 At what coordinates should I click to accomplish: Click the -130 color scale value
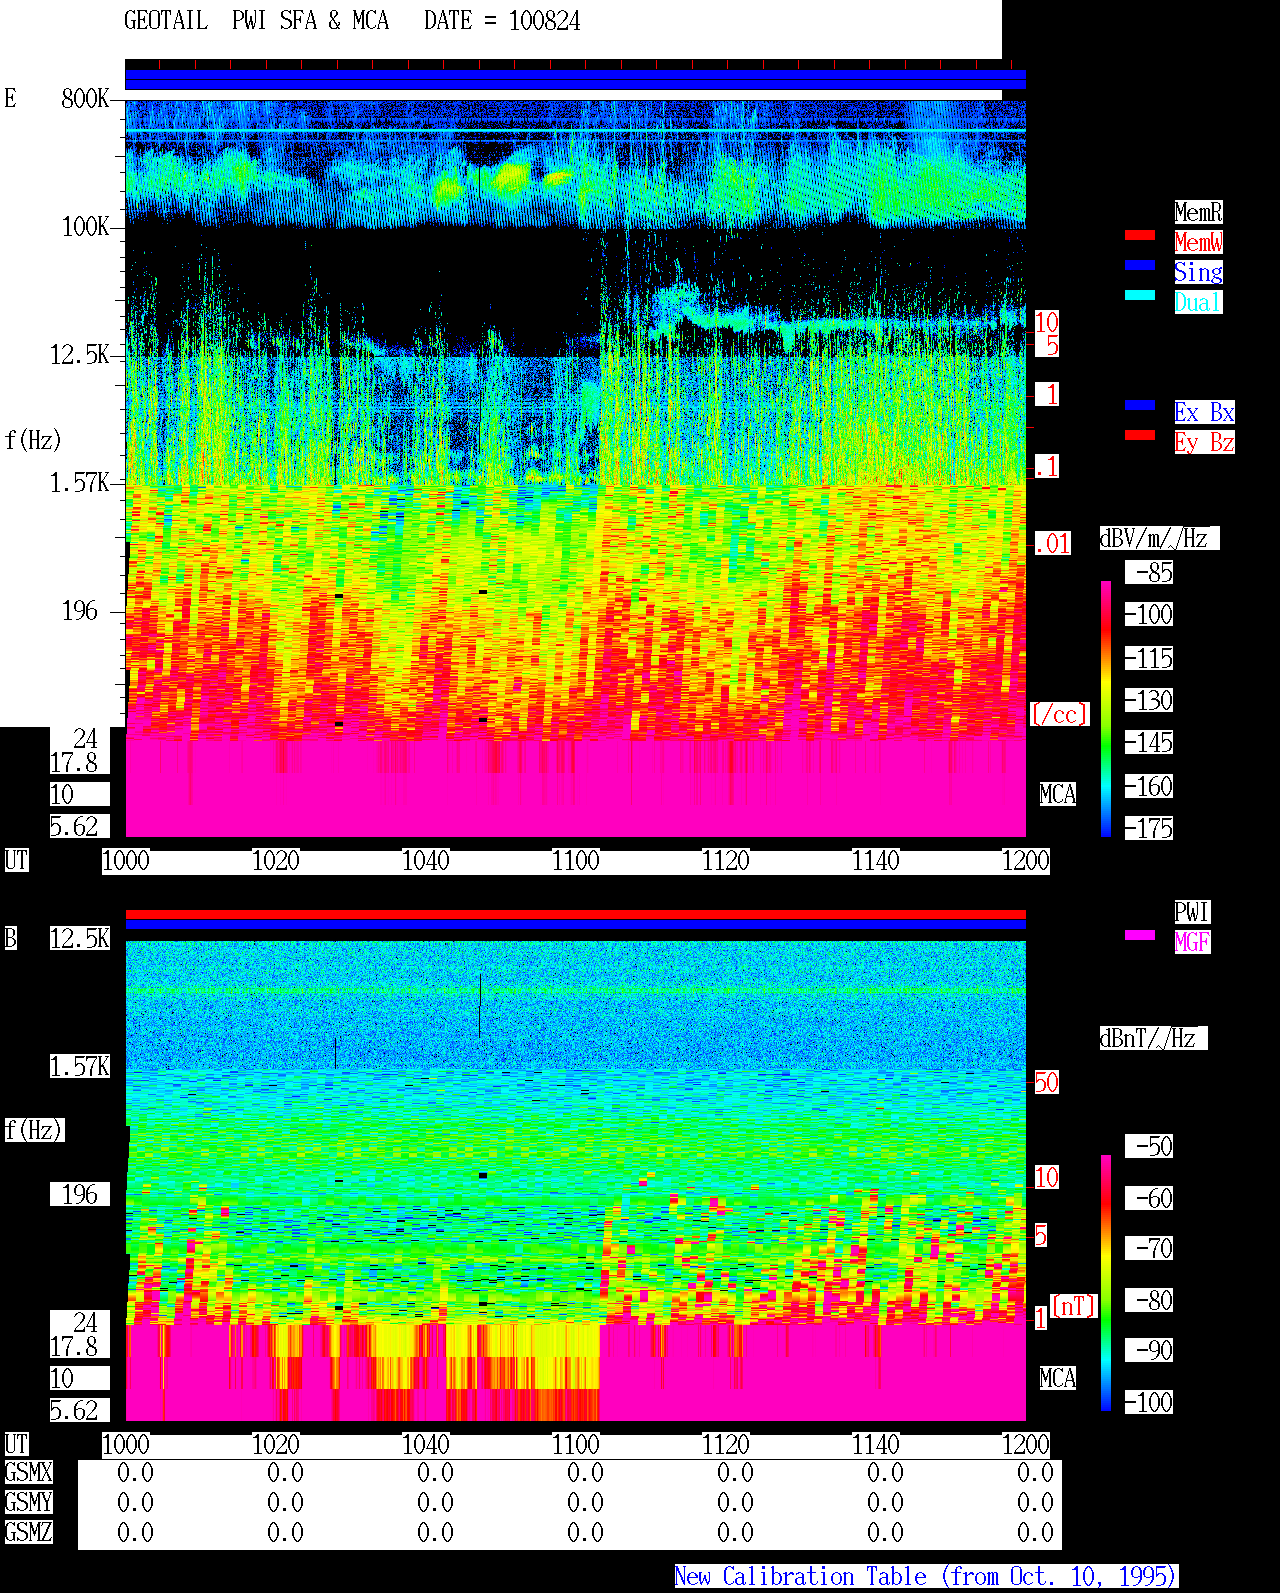[1149, 700]
